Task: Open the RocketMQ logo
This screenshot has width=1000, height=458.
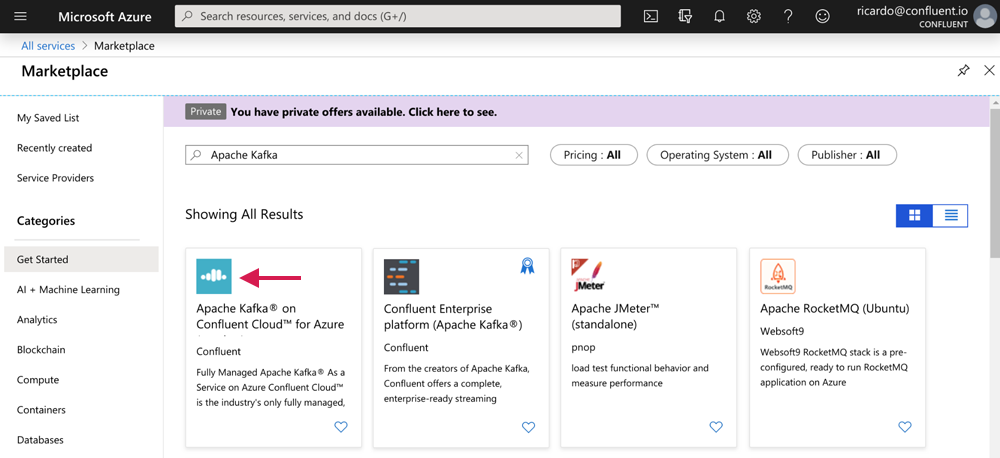Action: pyautogui.click(x=777, y=276)
